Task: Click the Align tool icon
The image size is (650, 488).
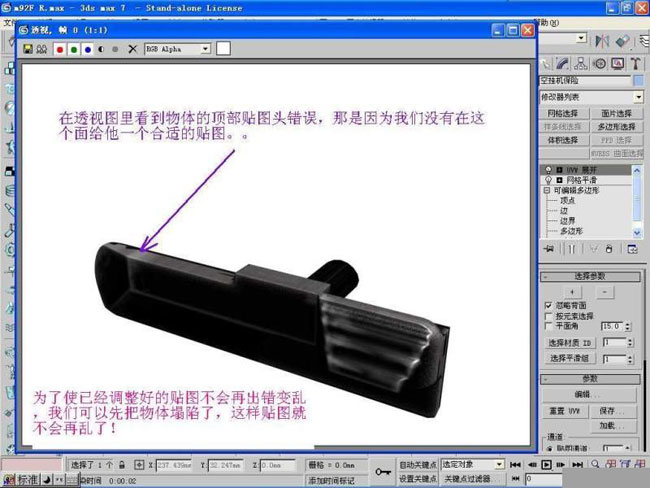Action: 622,41
